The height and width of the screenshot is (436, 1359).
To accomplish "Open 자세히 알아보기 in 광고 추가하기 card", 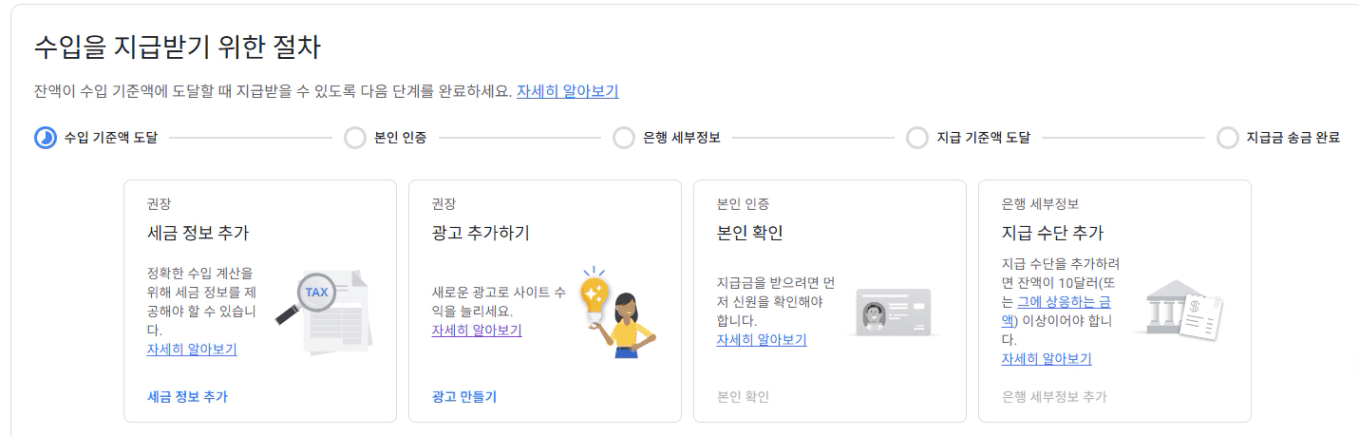I will [476, 330].
